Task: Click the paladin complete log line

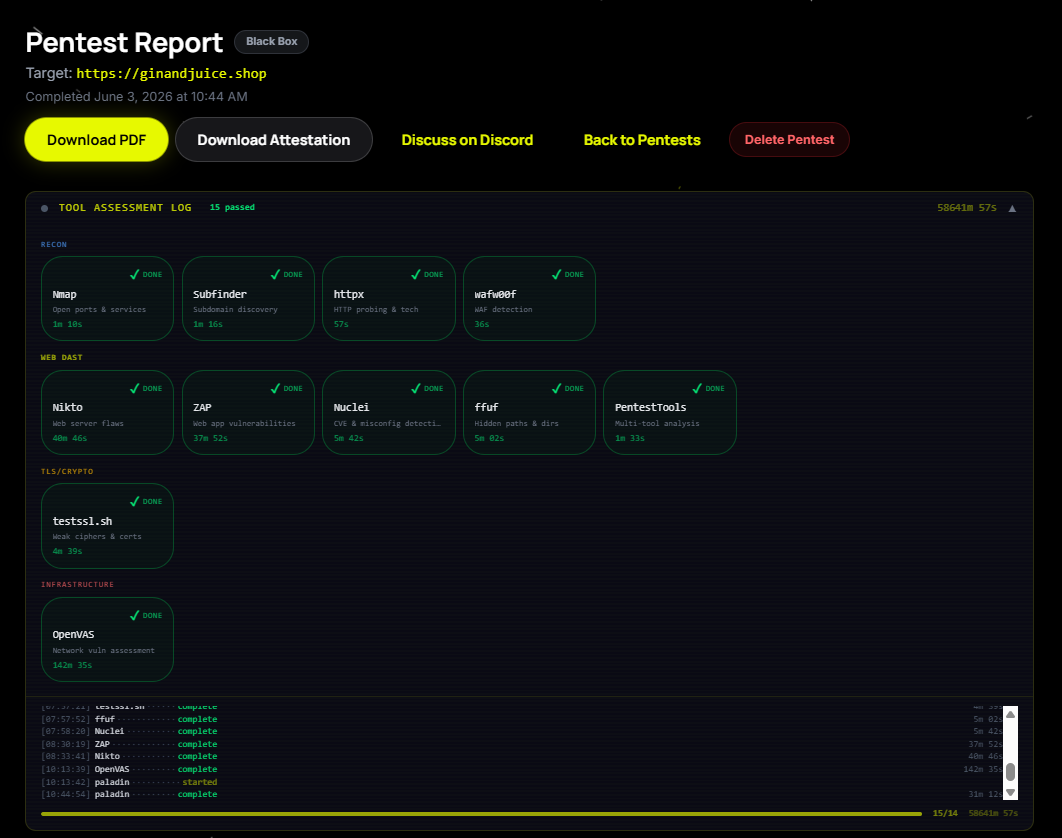Action: 522,795
